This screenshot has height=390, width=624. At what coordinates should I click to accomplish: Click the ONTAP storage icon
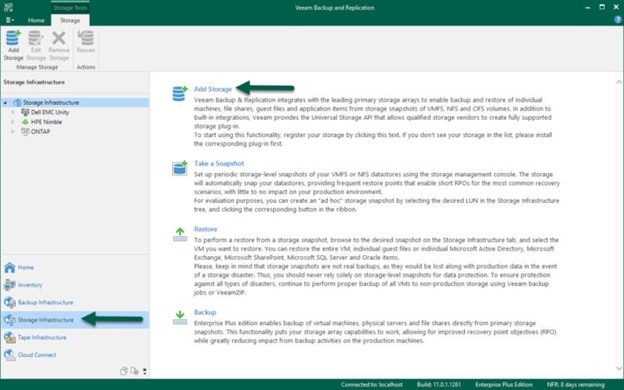pyautogui.click(x=25, y=131)
